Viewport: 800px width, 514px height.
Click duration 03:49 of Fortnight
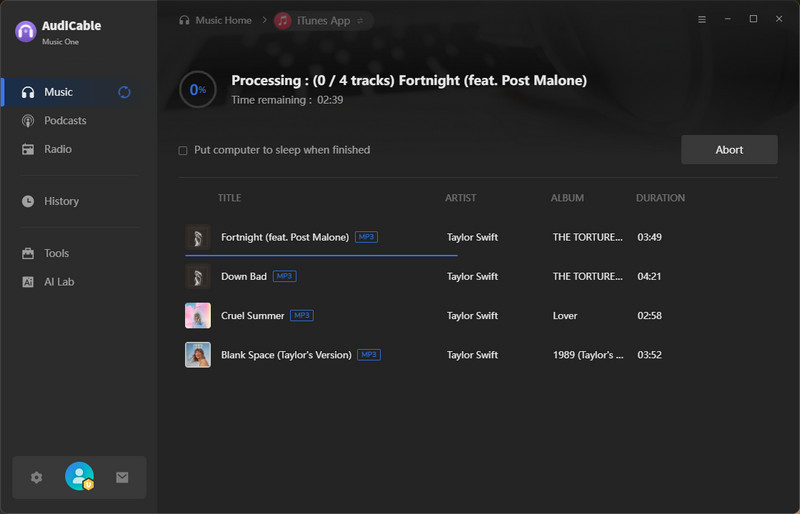click(649, 237)
